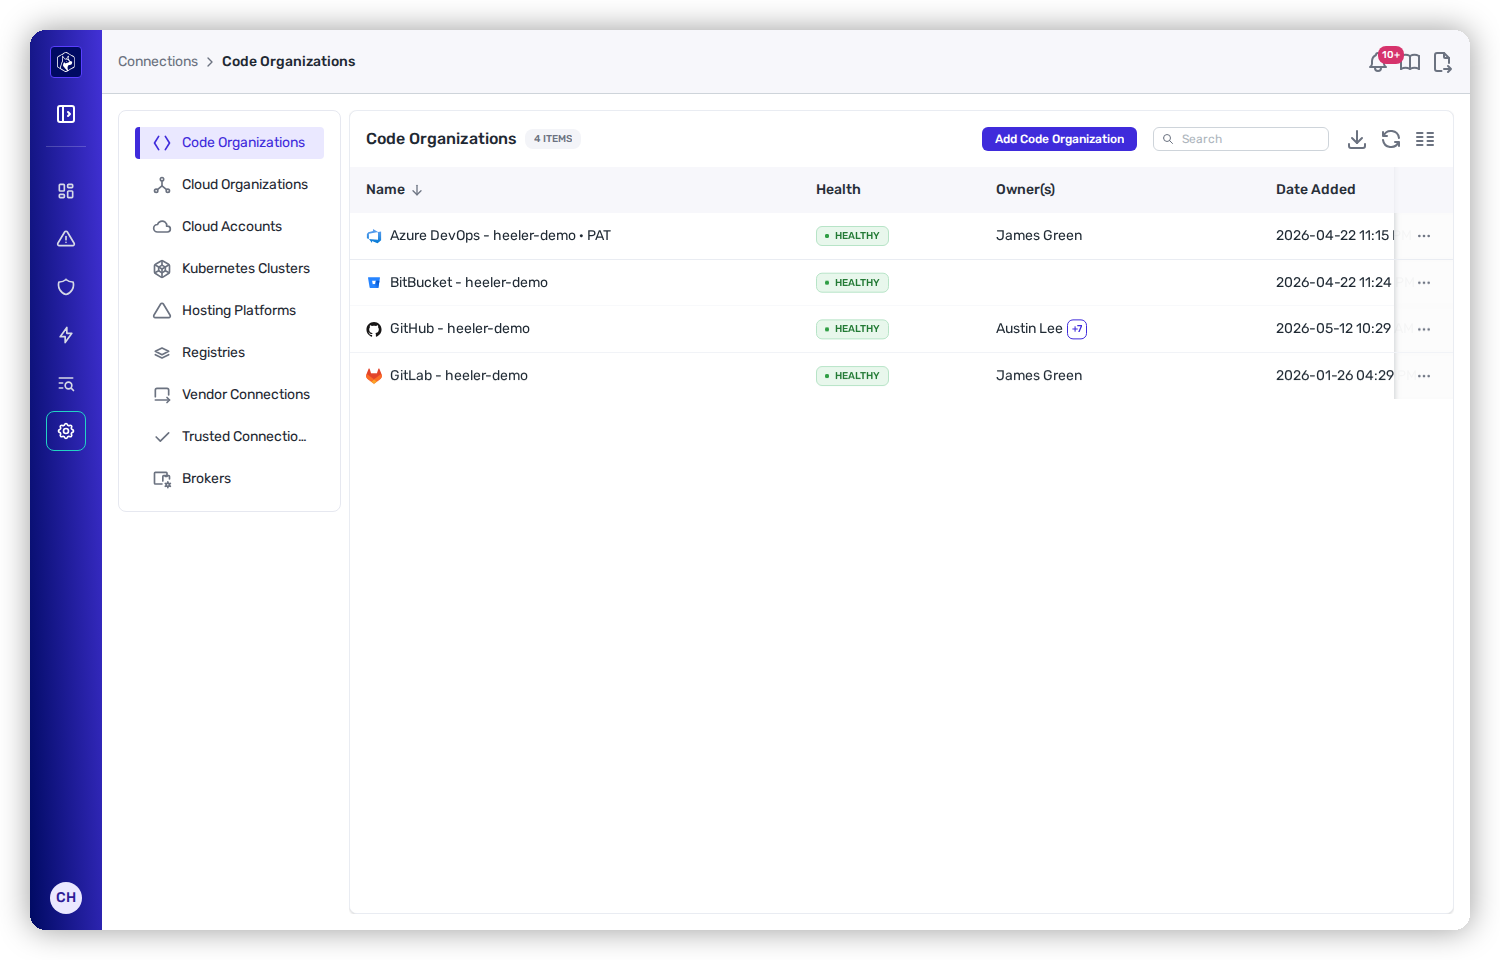The height and width of the screenshot is (960, 1500).
Task: Click the Add Code Organization button
Action: click(x=1059, y=139)
